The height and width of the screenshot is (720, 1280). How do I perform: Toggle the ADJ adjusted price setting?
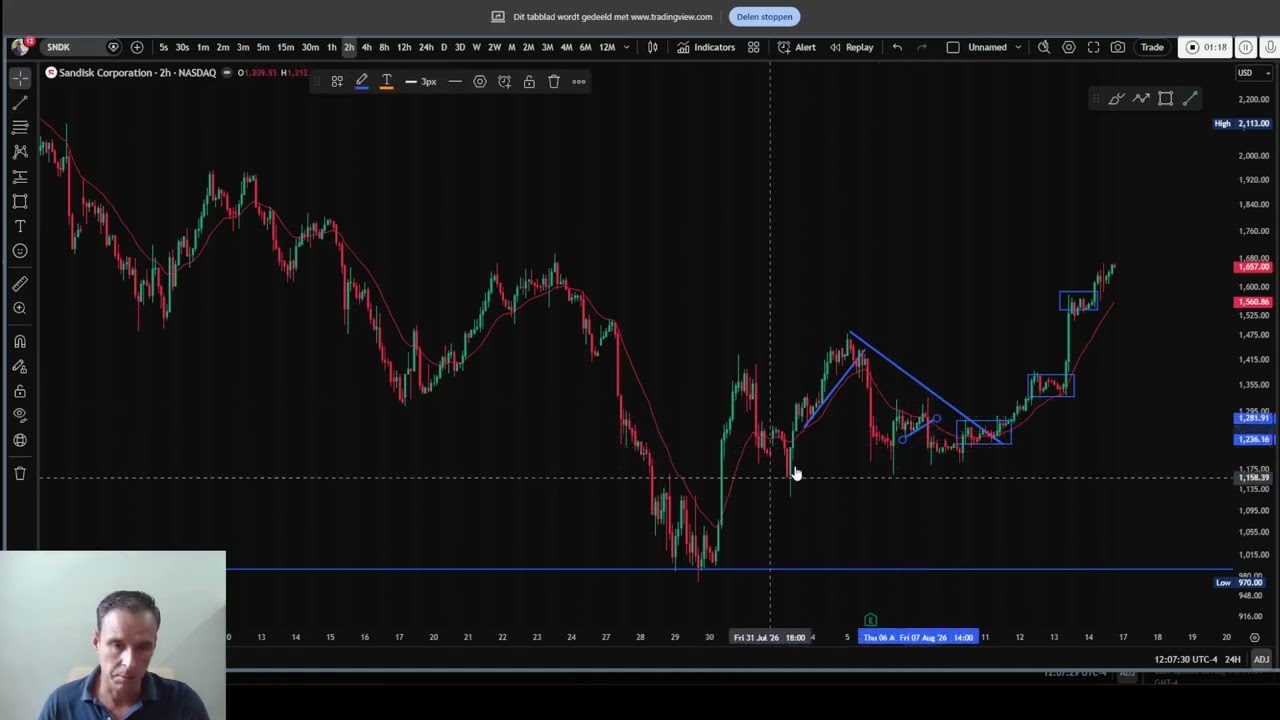1261,659
